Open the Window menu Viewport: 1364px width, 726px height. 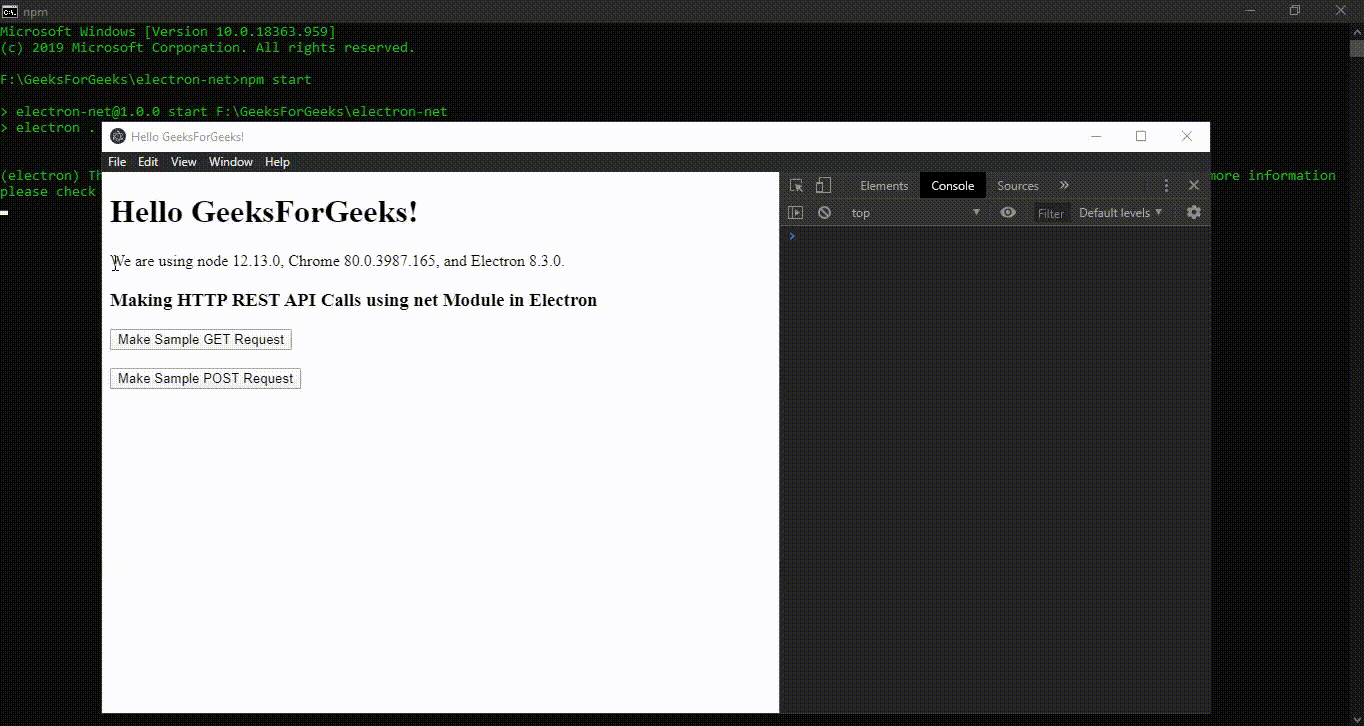pos(231,162)
